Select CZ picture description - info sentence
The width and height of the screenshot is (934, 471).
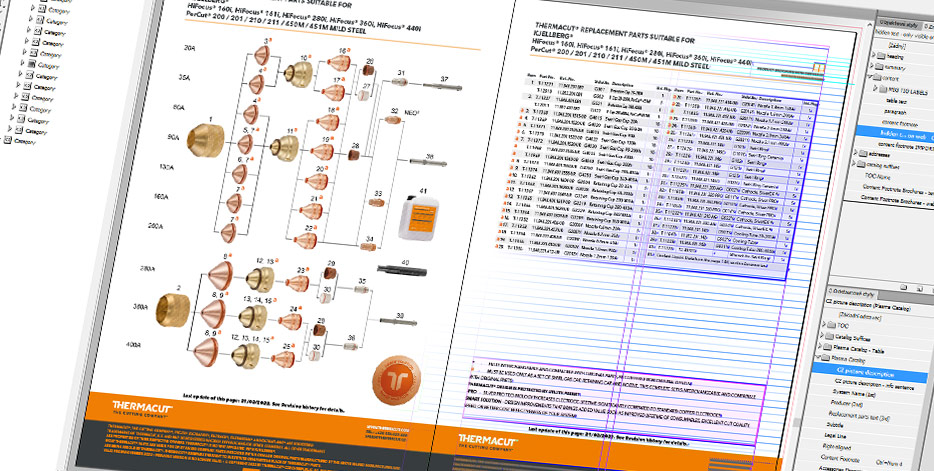coord(874,385)
